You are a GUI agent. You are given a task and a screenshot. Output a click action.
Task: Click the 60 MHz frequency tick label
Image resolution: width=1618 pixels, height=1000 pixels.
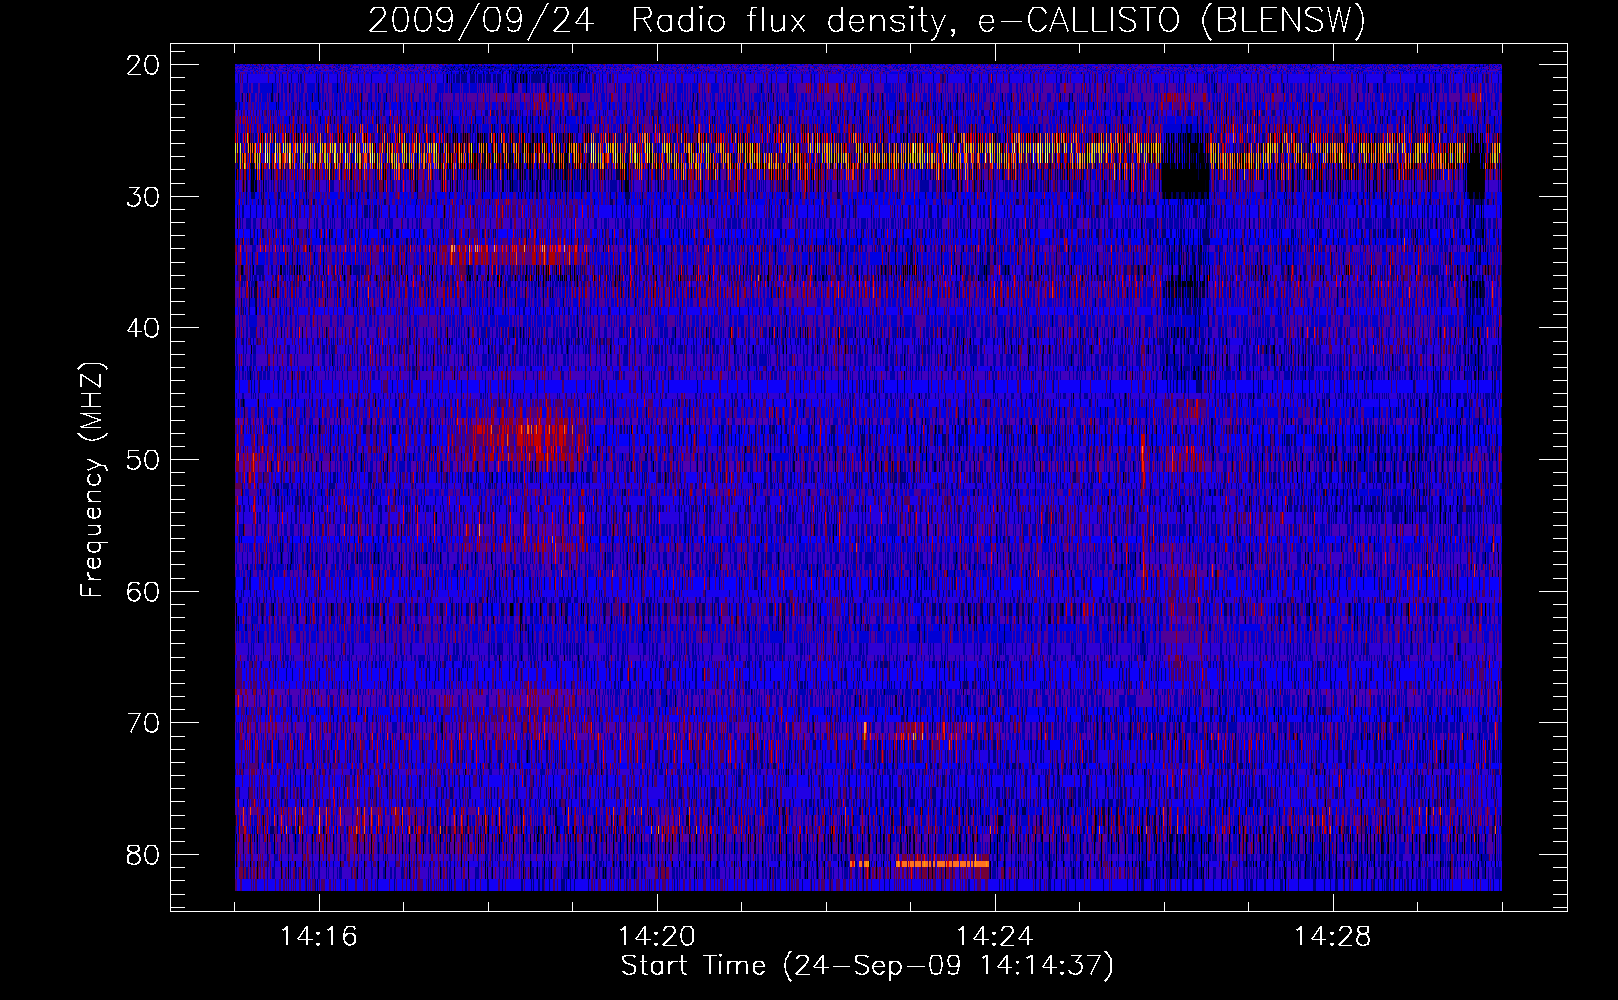(144, 591)
